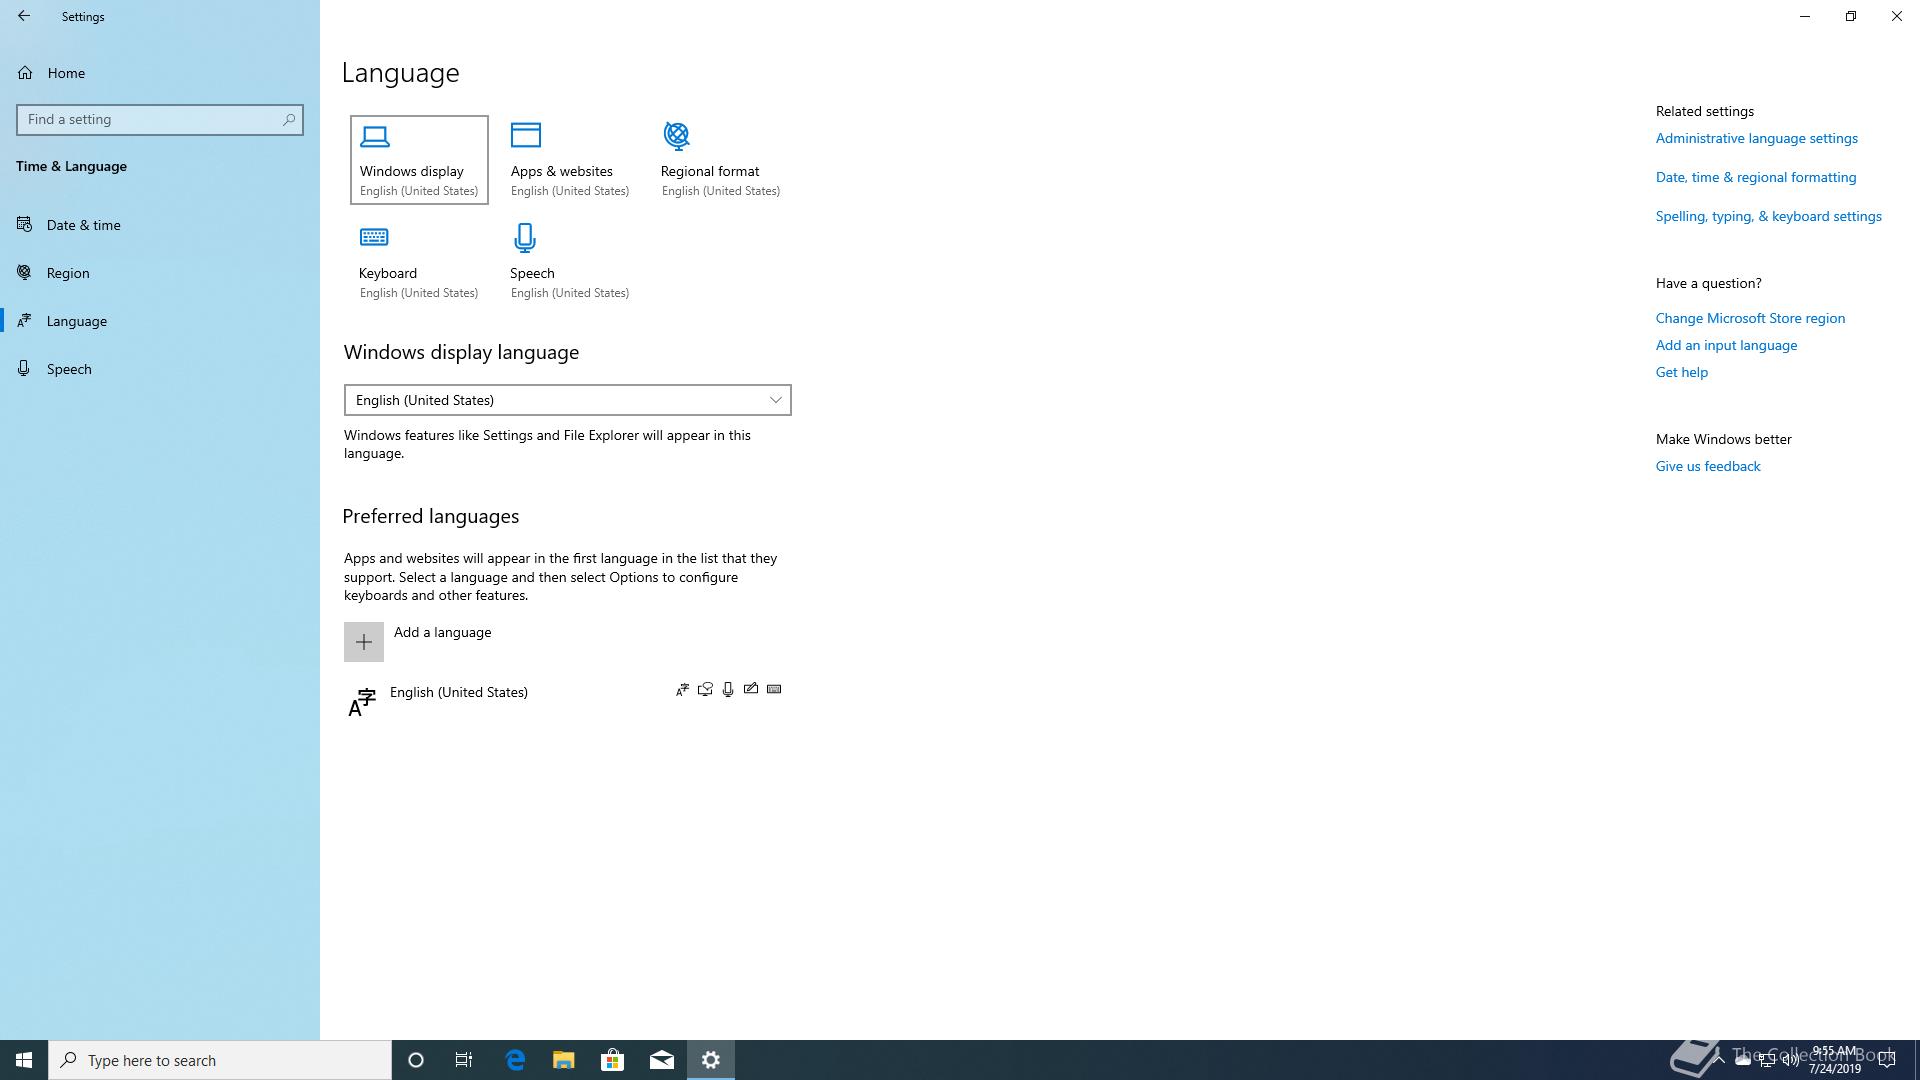Viewport: 1920px width, 1080px height.
Task: Navigate to Settings Home
Action: coord(66,73)
